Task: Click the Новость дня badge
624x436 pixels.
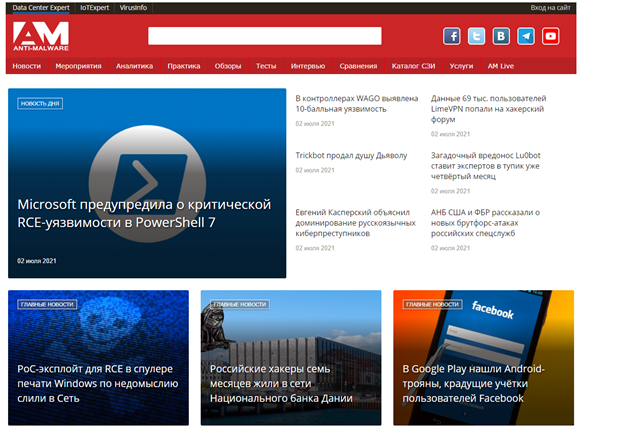Action: 40,103
